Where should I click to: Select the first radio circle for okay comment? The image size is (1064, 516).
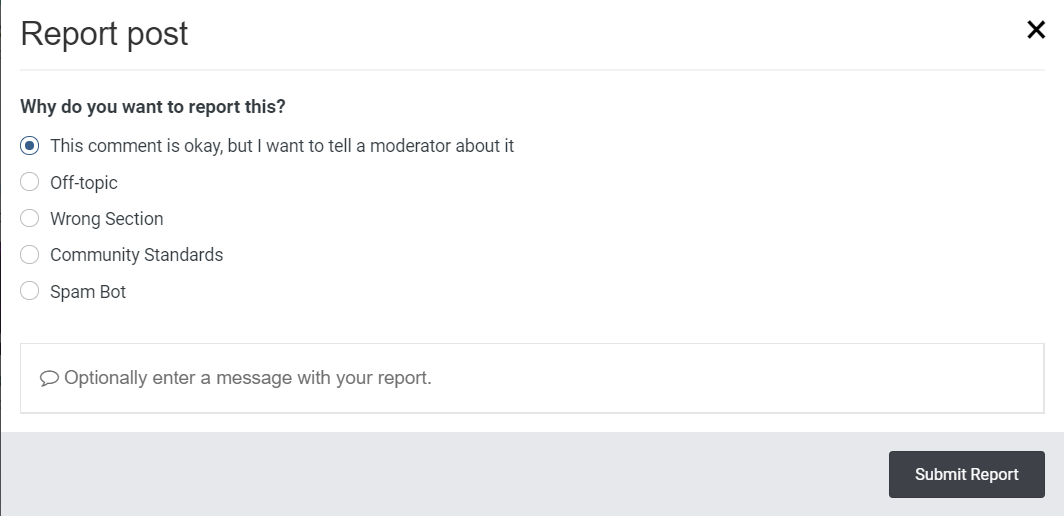pyautogui.click(x=30, y=146)
